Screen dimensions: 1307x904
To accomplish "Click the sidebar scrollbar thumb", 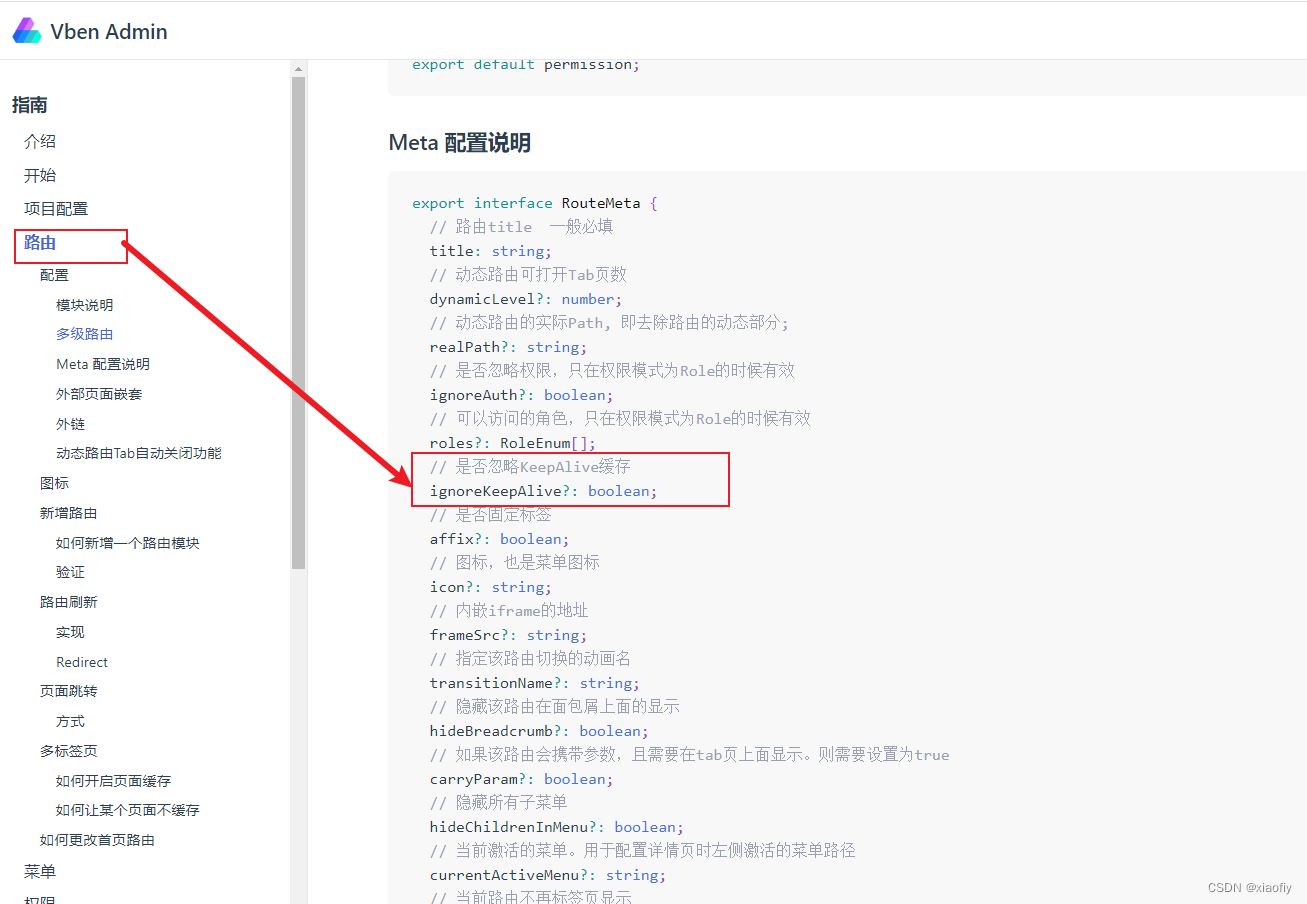I will pos(298,322).
